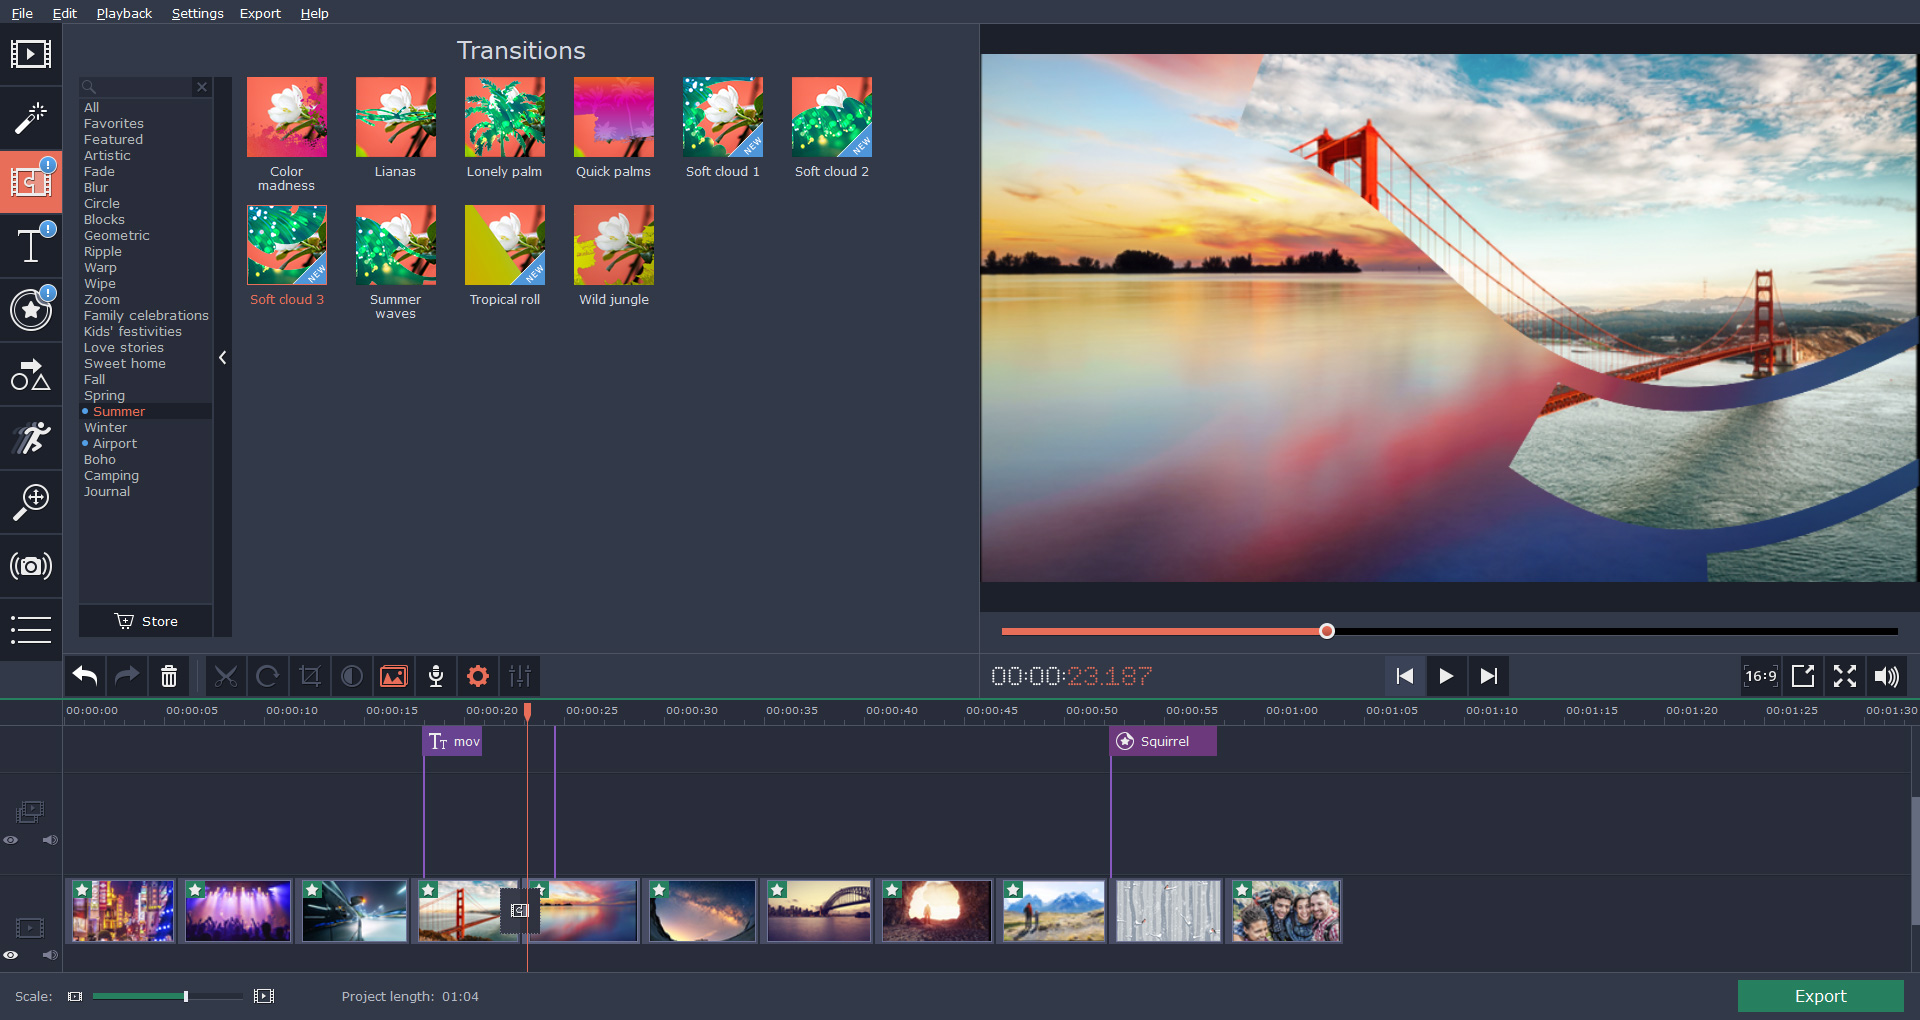Viewport: 1920px width, 1020px height.
Task: Select the Soft cloud 3 transition thumbnail
Action: tap(287, 245)
